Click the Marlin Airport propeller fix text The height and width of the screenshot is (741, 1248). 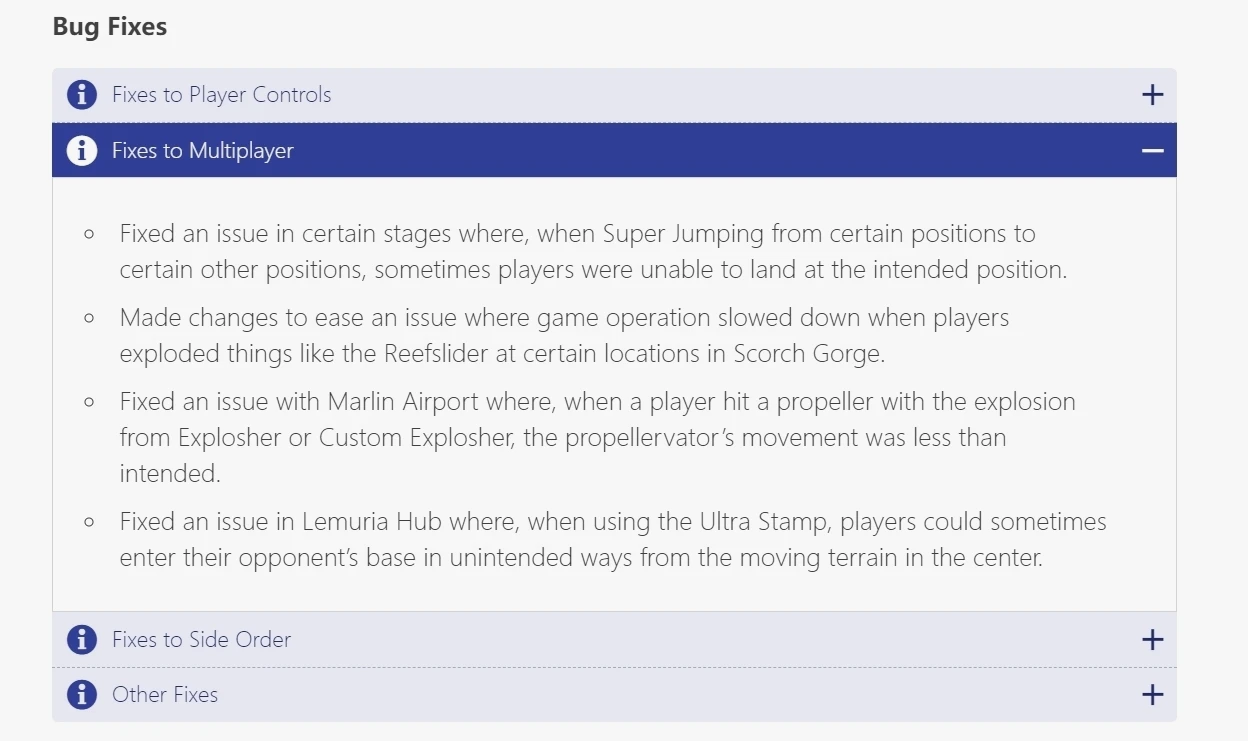click(596, 437)
